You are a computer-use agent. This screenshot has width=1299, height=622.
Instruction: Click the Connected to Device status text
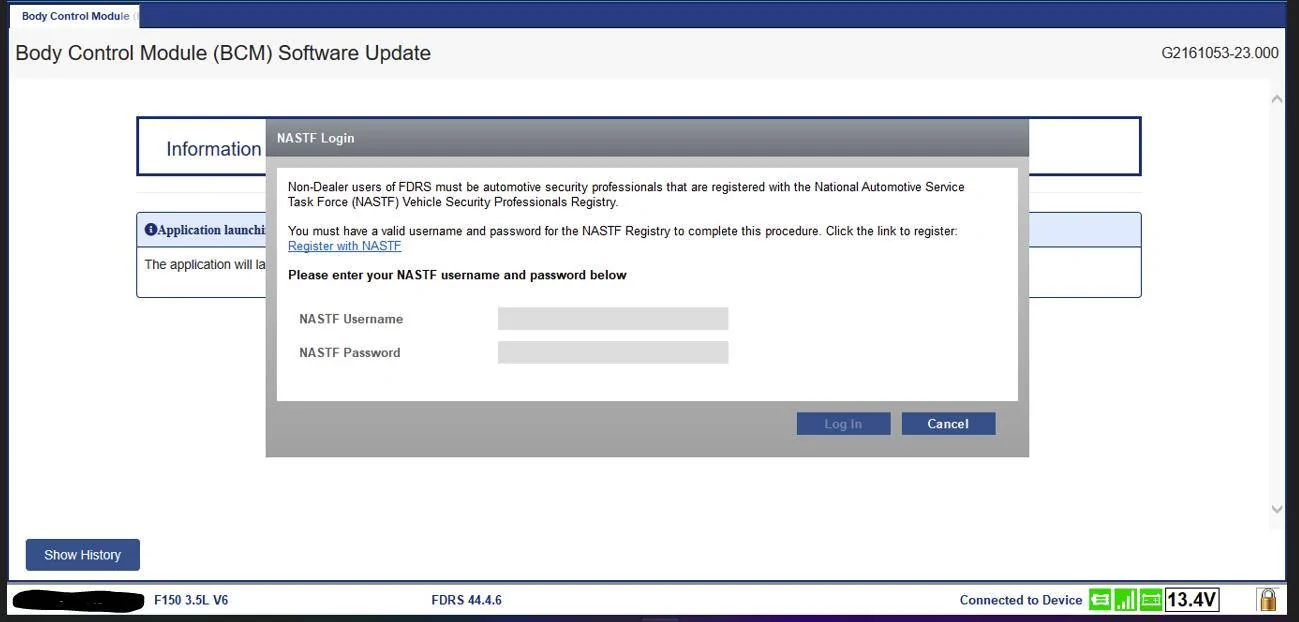(1021, 600)
